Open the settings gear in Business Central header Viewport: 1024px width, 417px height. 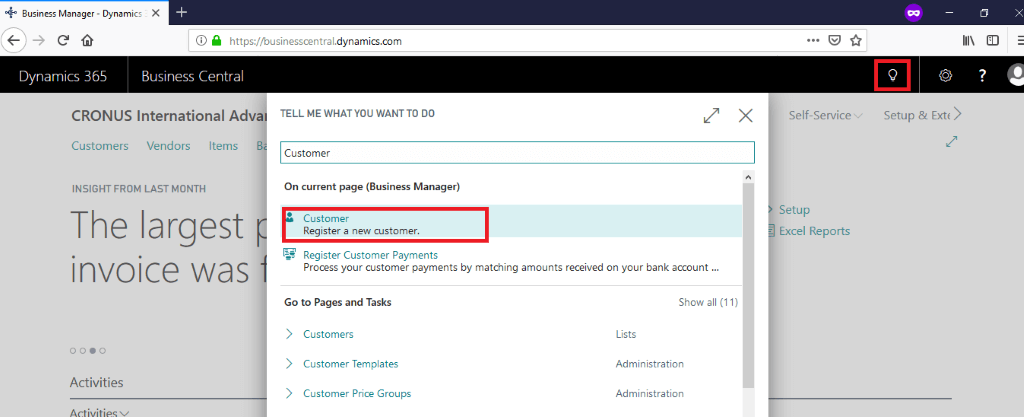pyautogui.click(x=945, y=76)
